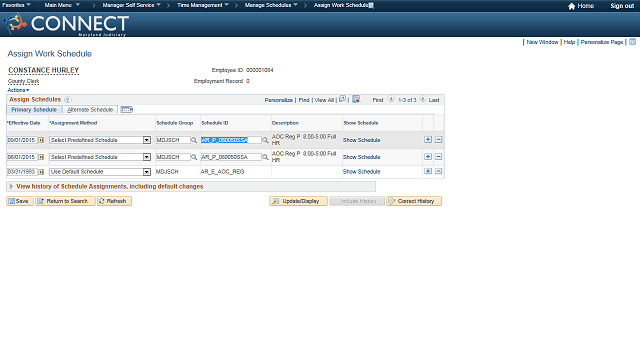
Task: Expand View history of Schedule Assignments section
Action: pos(11,187)
